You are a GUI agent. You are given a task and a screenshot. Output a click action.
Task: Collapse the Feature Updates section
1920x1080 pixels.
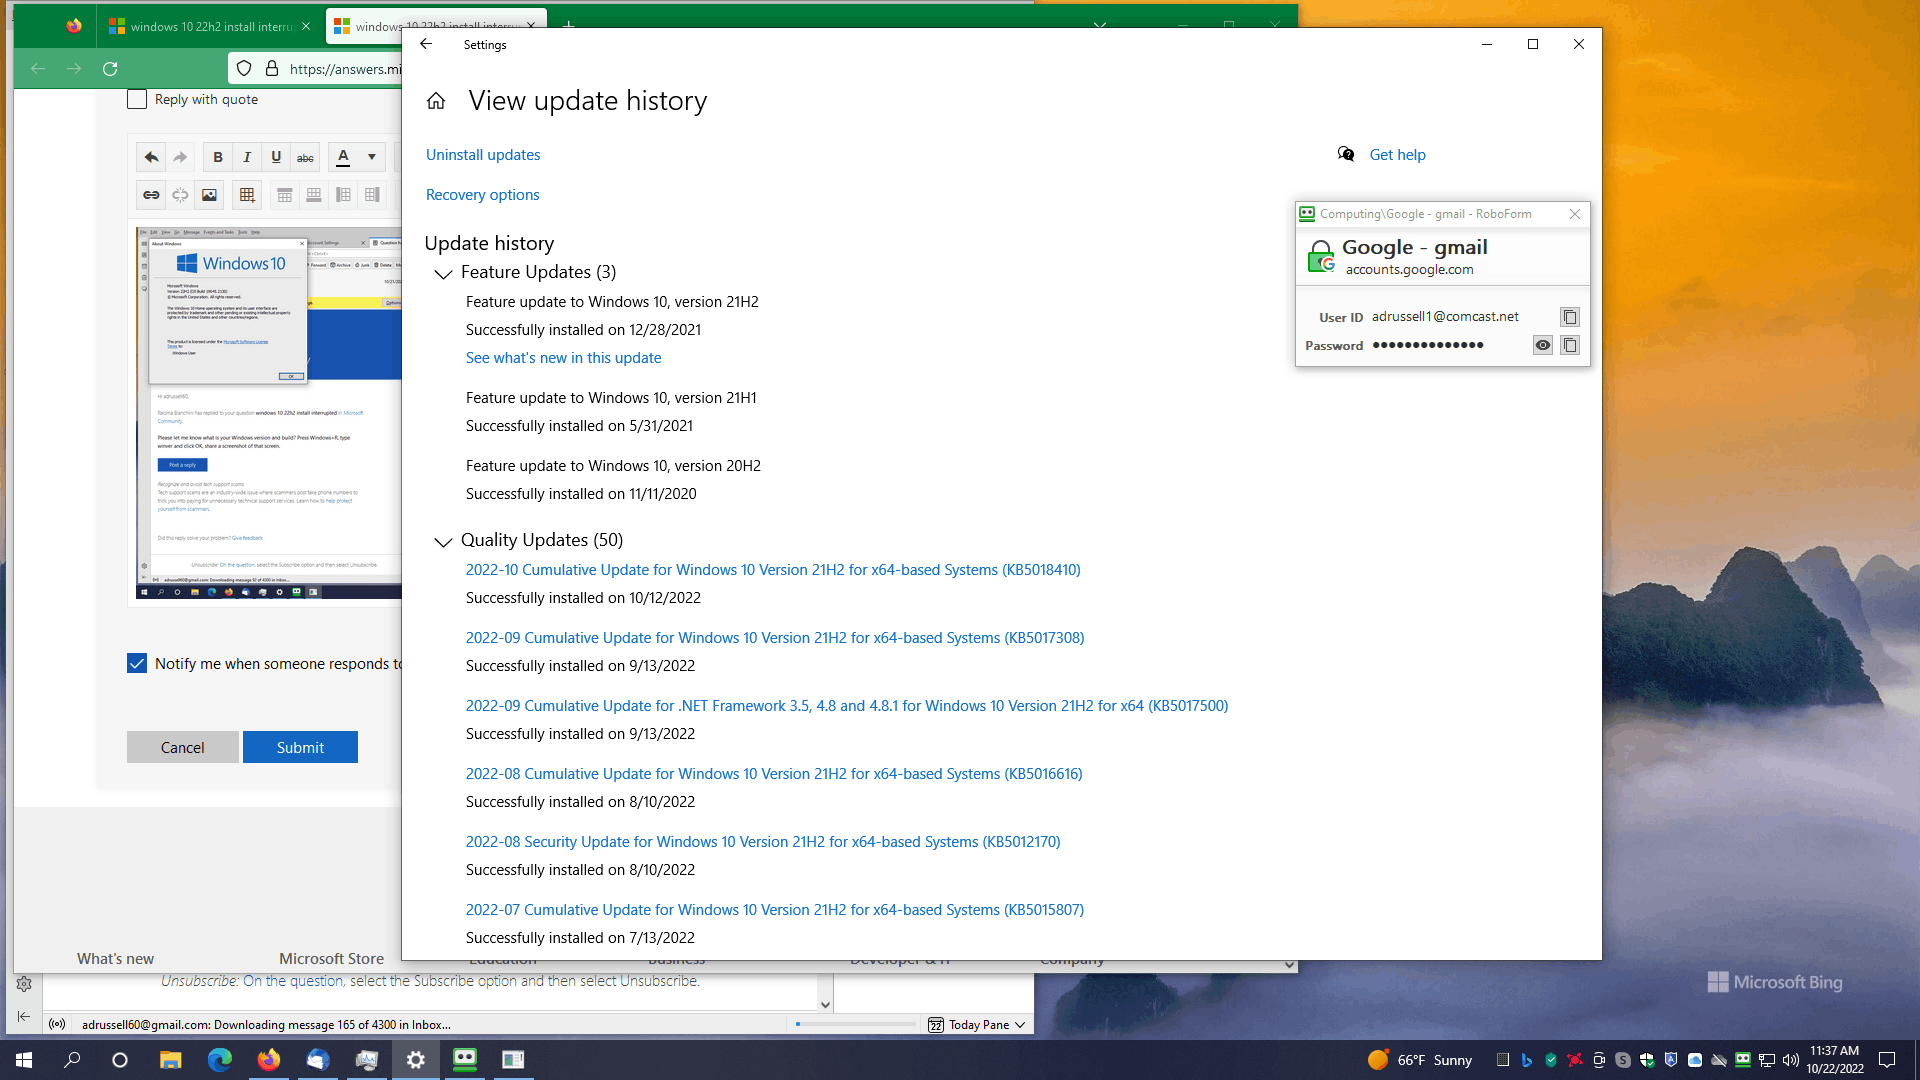click(443, 273)
